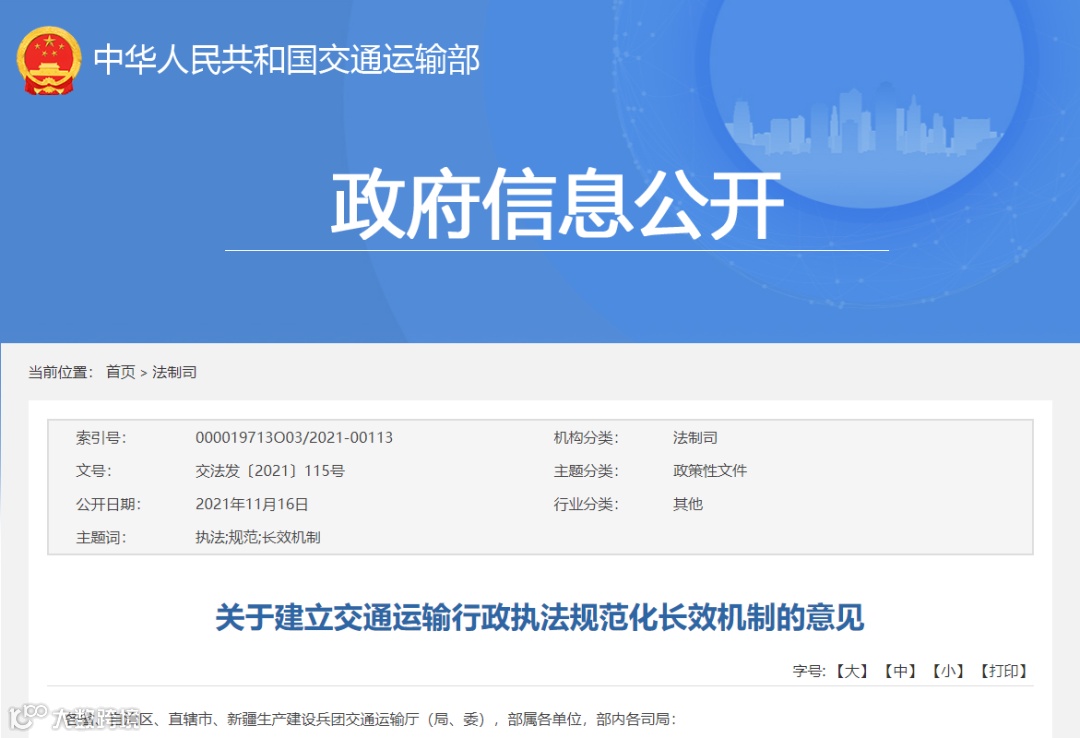The height and width of the screenshot is (738, 1080).
Task: Click the 字号 label
Action: [x=809, y=671]
